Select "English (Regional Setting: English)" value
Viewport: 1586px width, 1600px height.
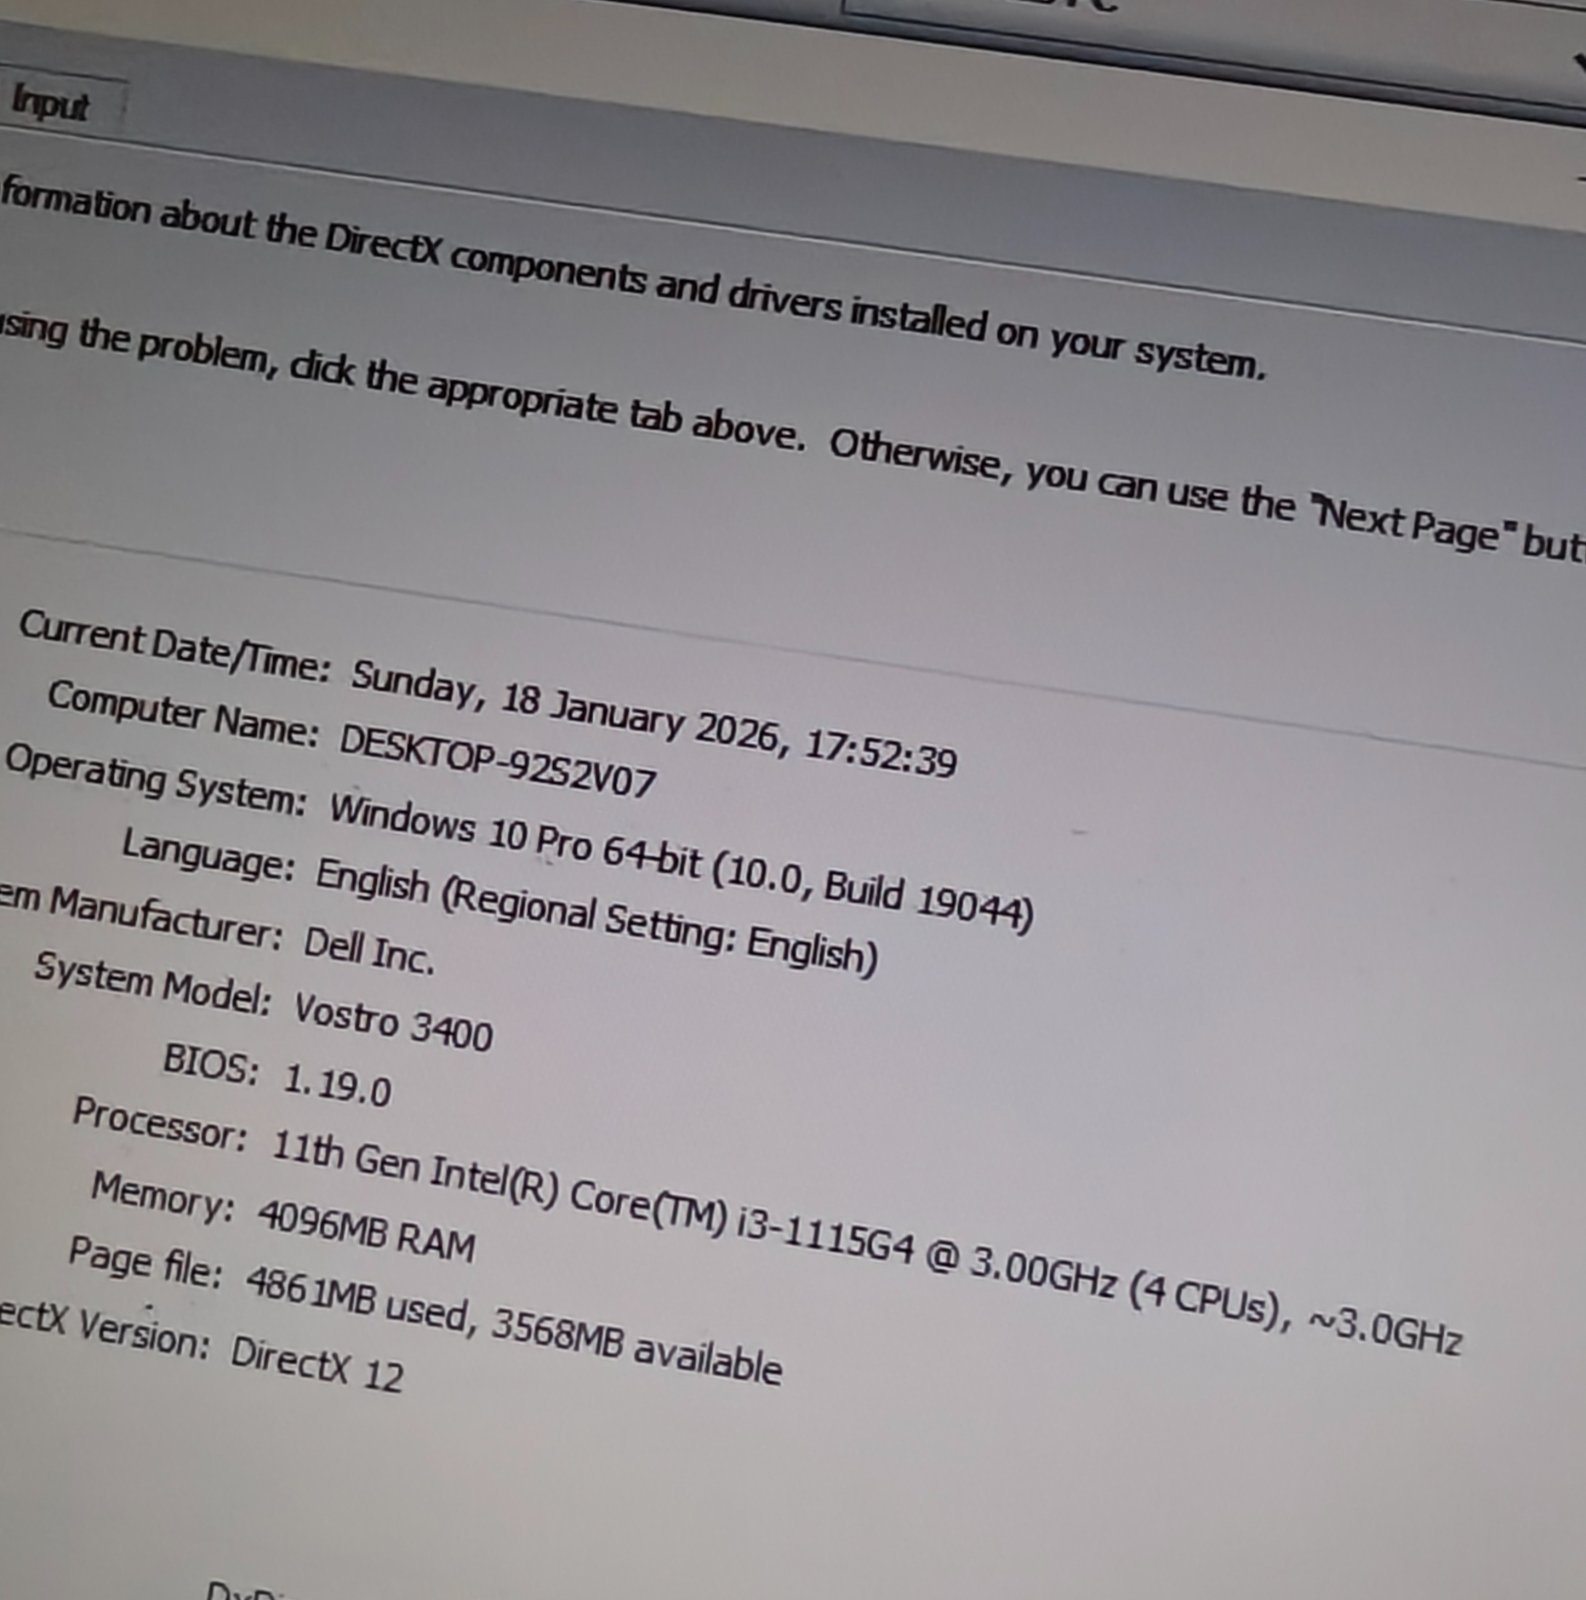(596, 918)
